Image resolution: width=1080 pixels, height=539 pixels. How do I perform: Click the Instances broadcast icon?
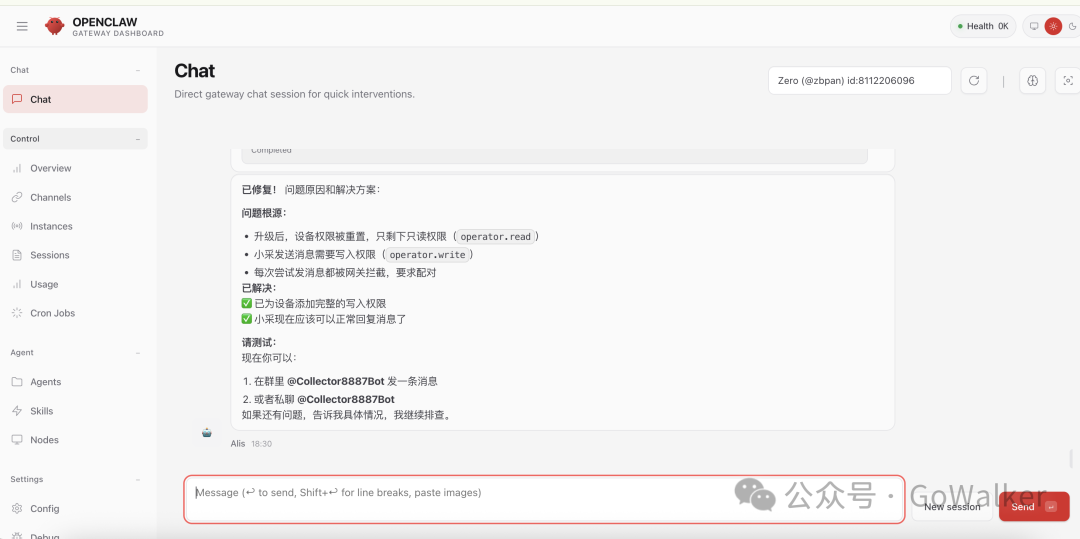click(x=17, y=226)
